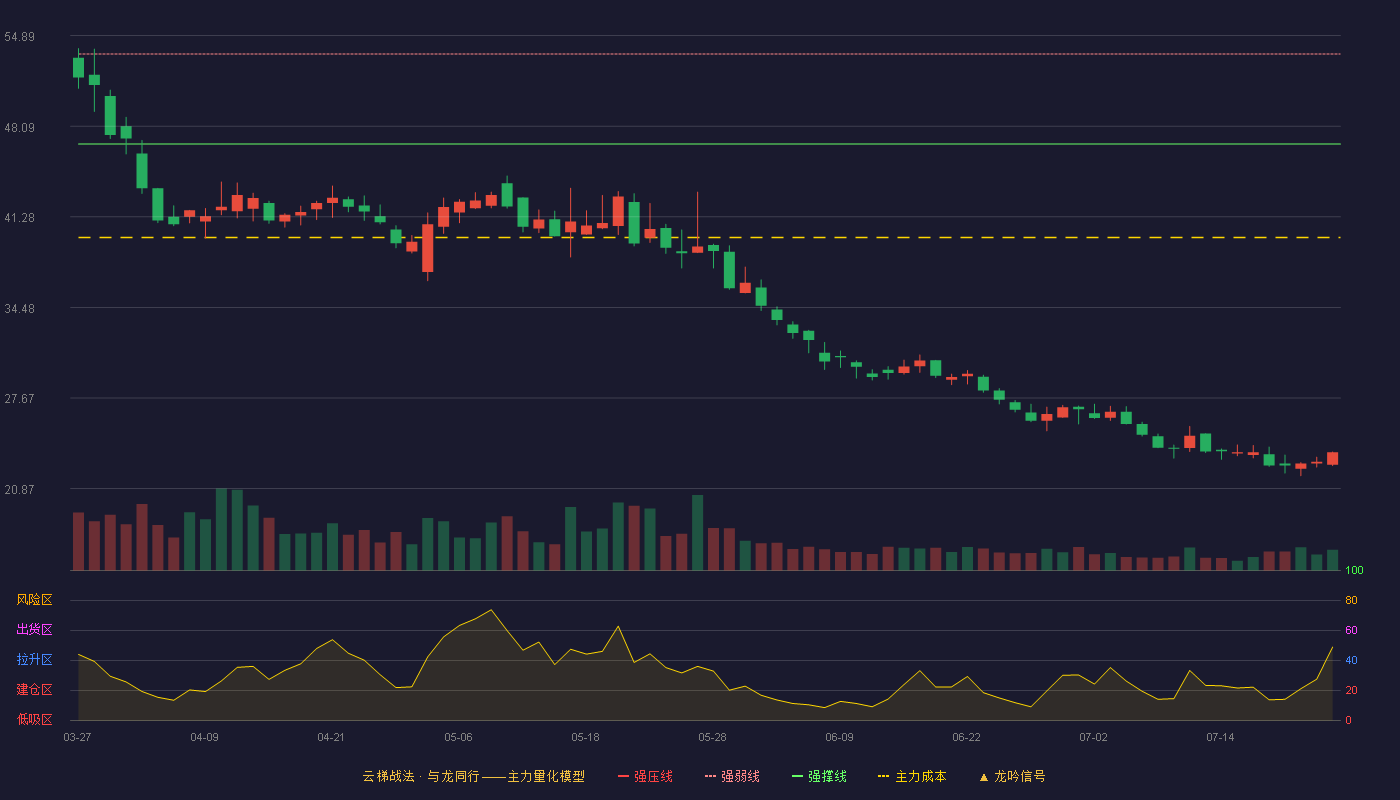Toggle the 强撑线 legend entry
This screenshot has height=800, width=1400.
coord(819,776)
